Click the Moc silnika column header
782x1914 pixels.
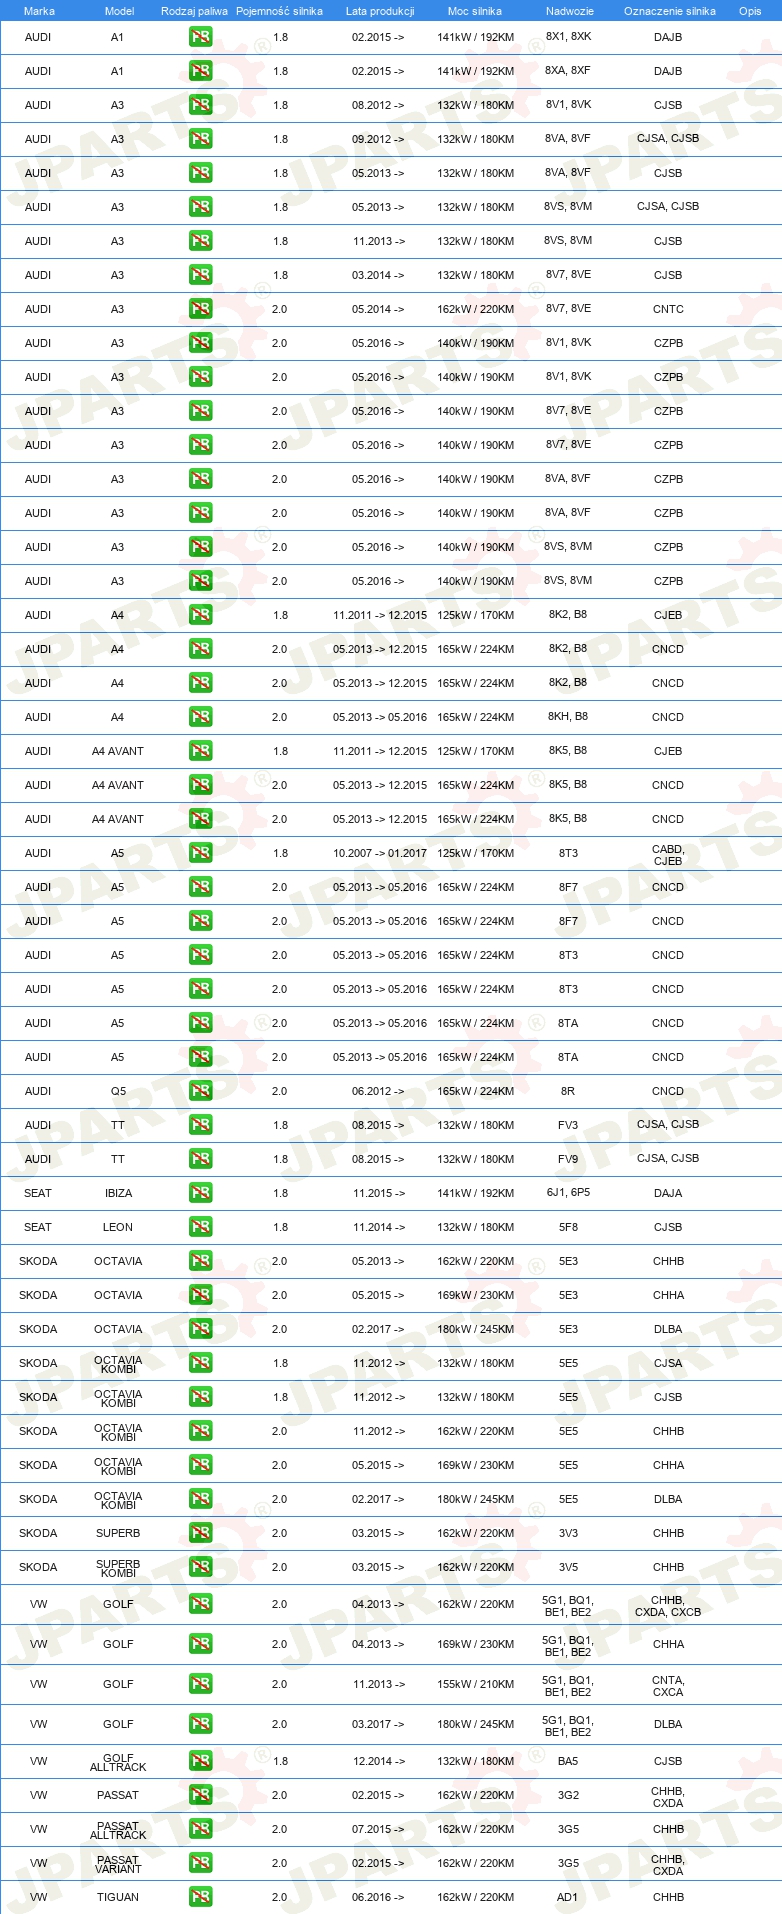[x=475, y=11]
